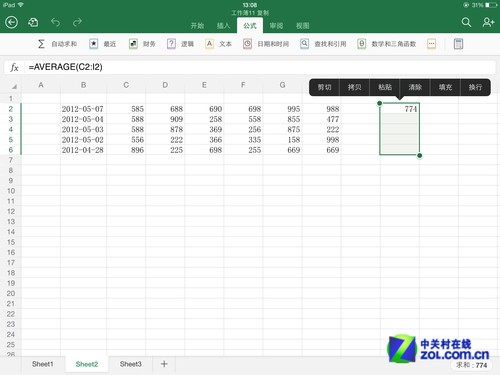Choose 清除 (Clear) in popup menu
Viewport: 500px width, 375px height.
[415, 87]
